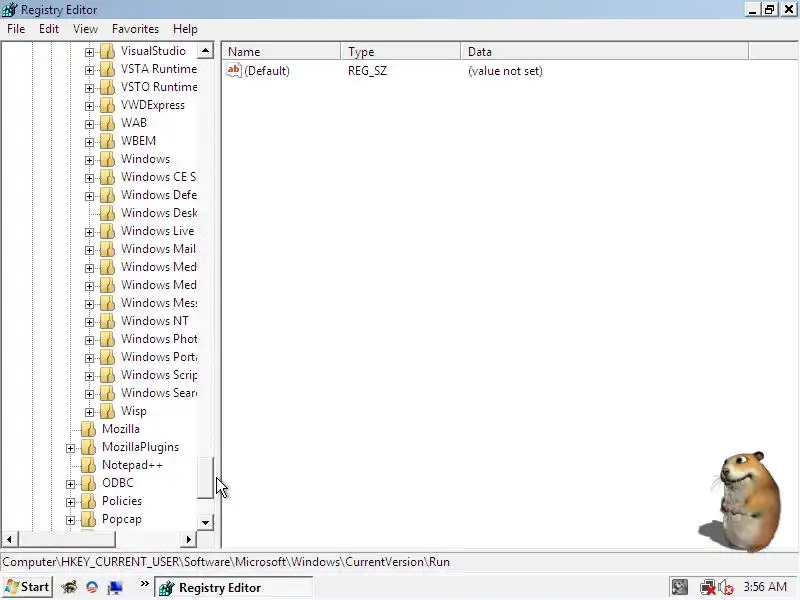The height and width of the screenshot is (600, 800).
Task: Click the raccoon icon in quick launch
Action: (69, 587)
